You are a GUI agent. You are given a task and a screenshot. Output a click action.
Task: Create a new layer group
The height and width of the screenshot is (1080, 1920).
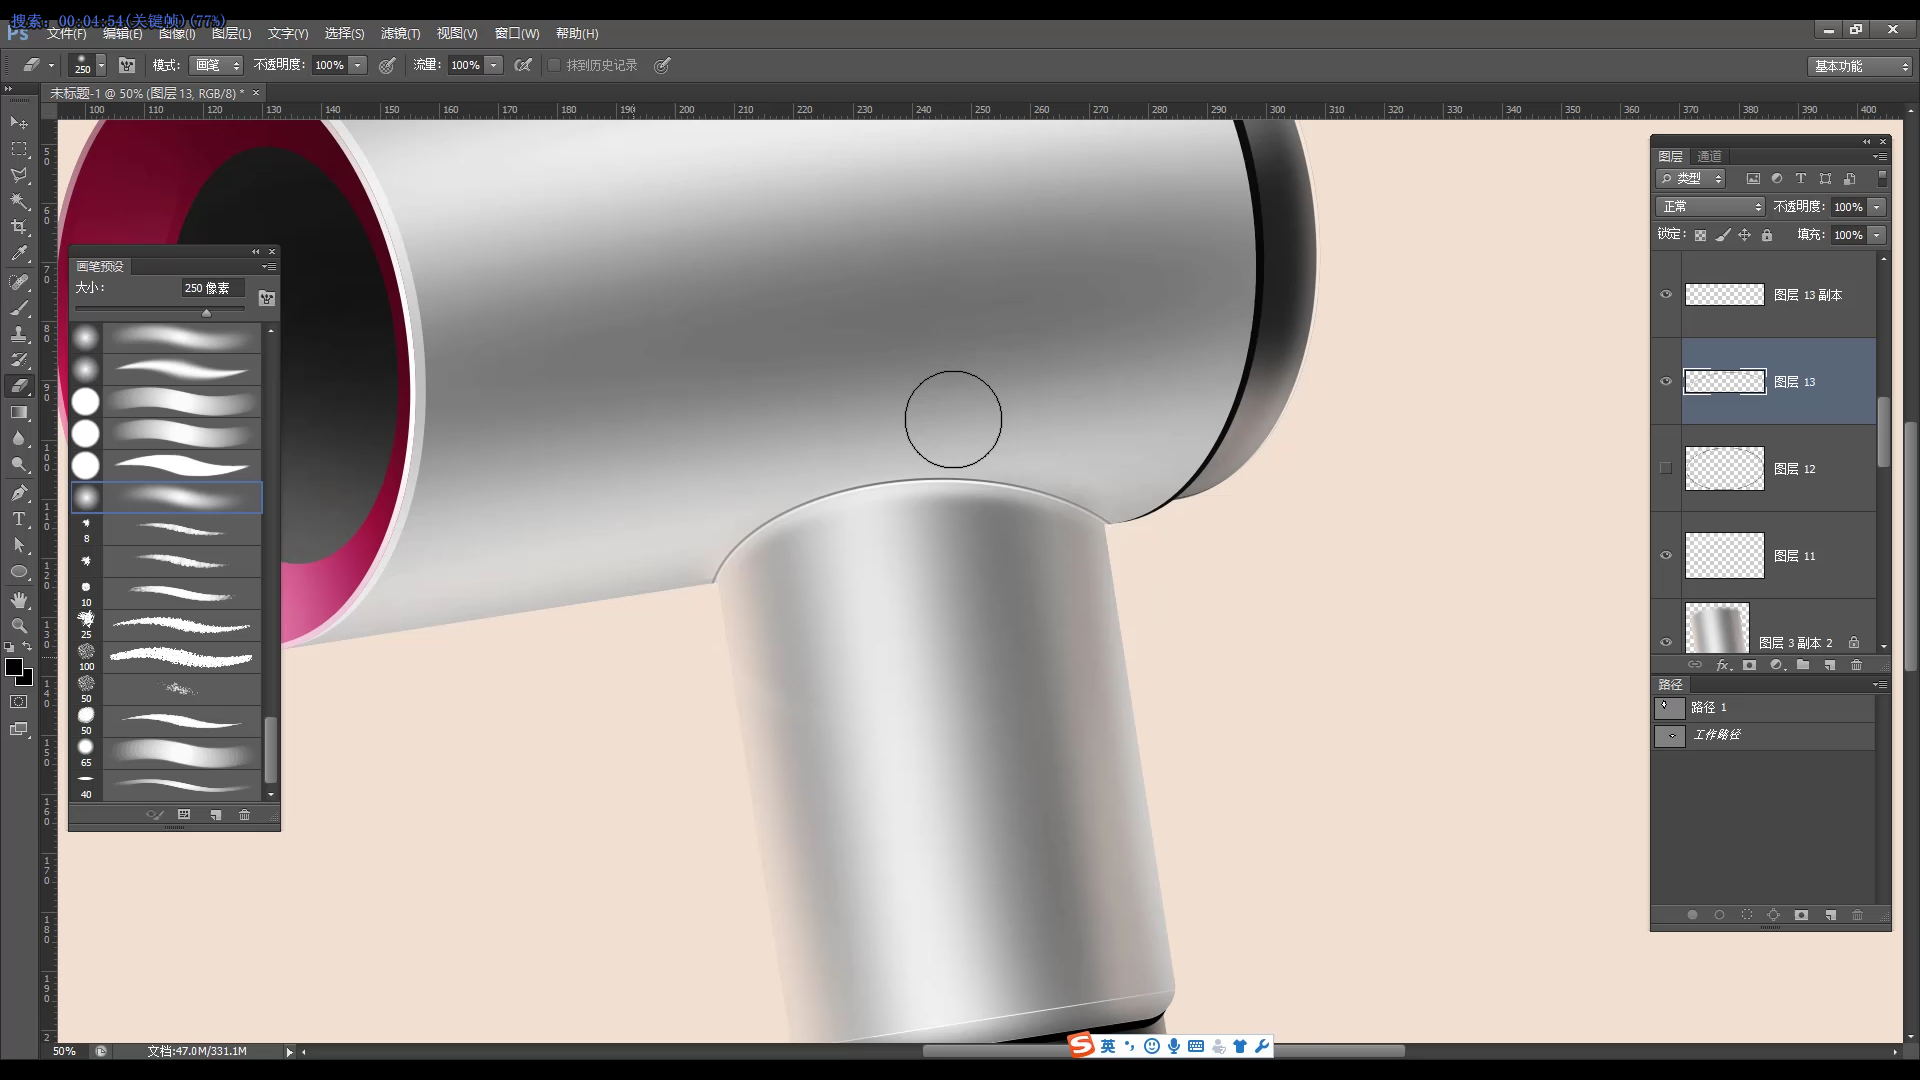1802,664
